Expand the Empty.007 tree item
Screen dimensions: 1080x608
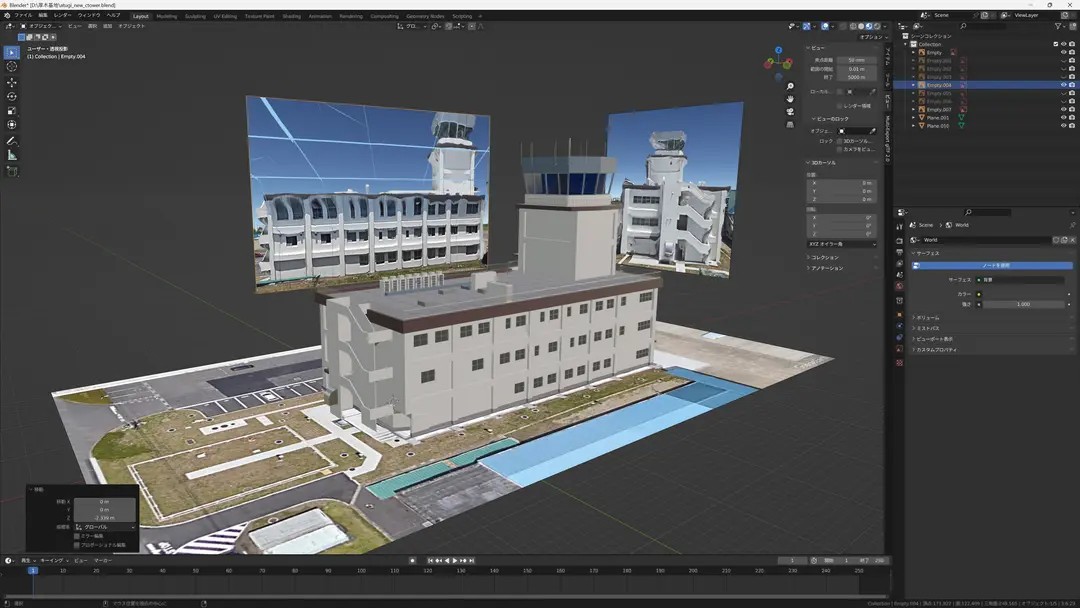click(x=914, y=109)
